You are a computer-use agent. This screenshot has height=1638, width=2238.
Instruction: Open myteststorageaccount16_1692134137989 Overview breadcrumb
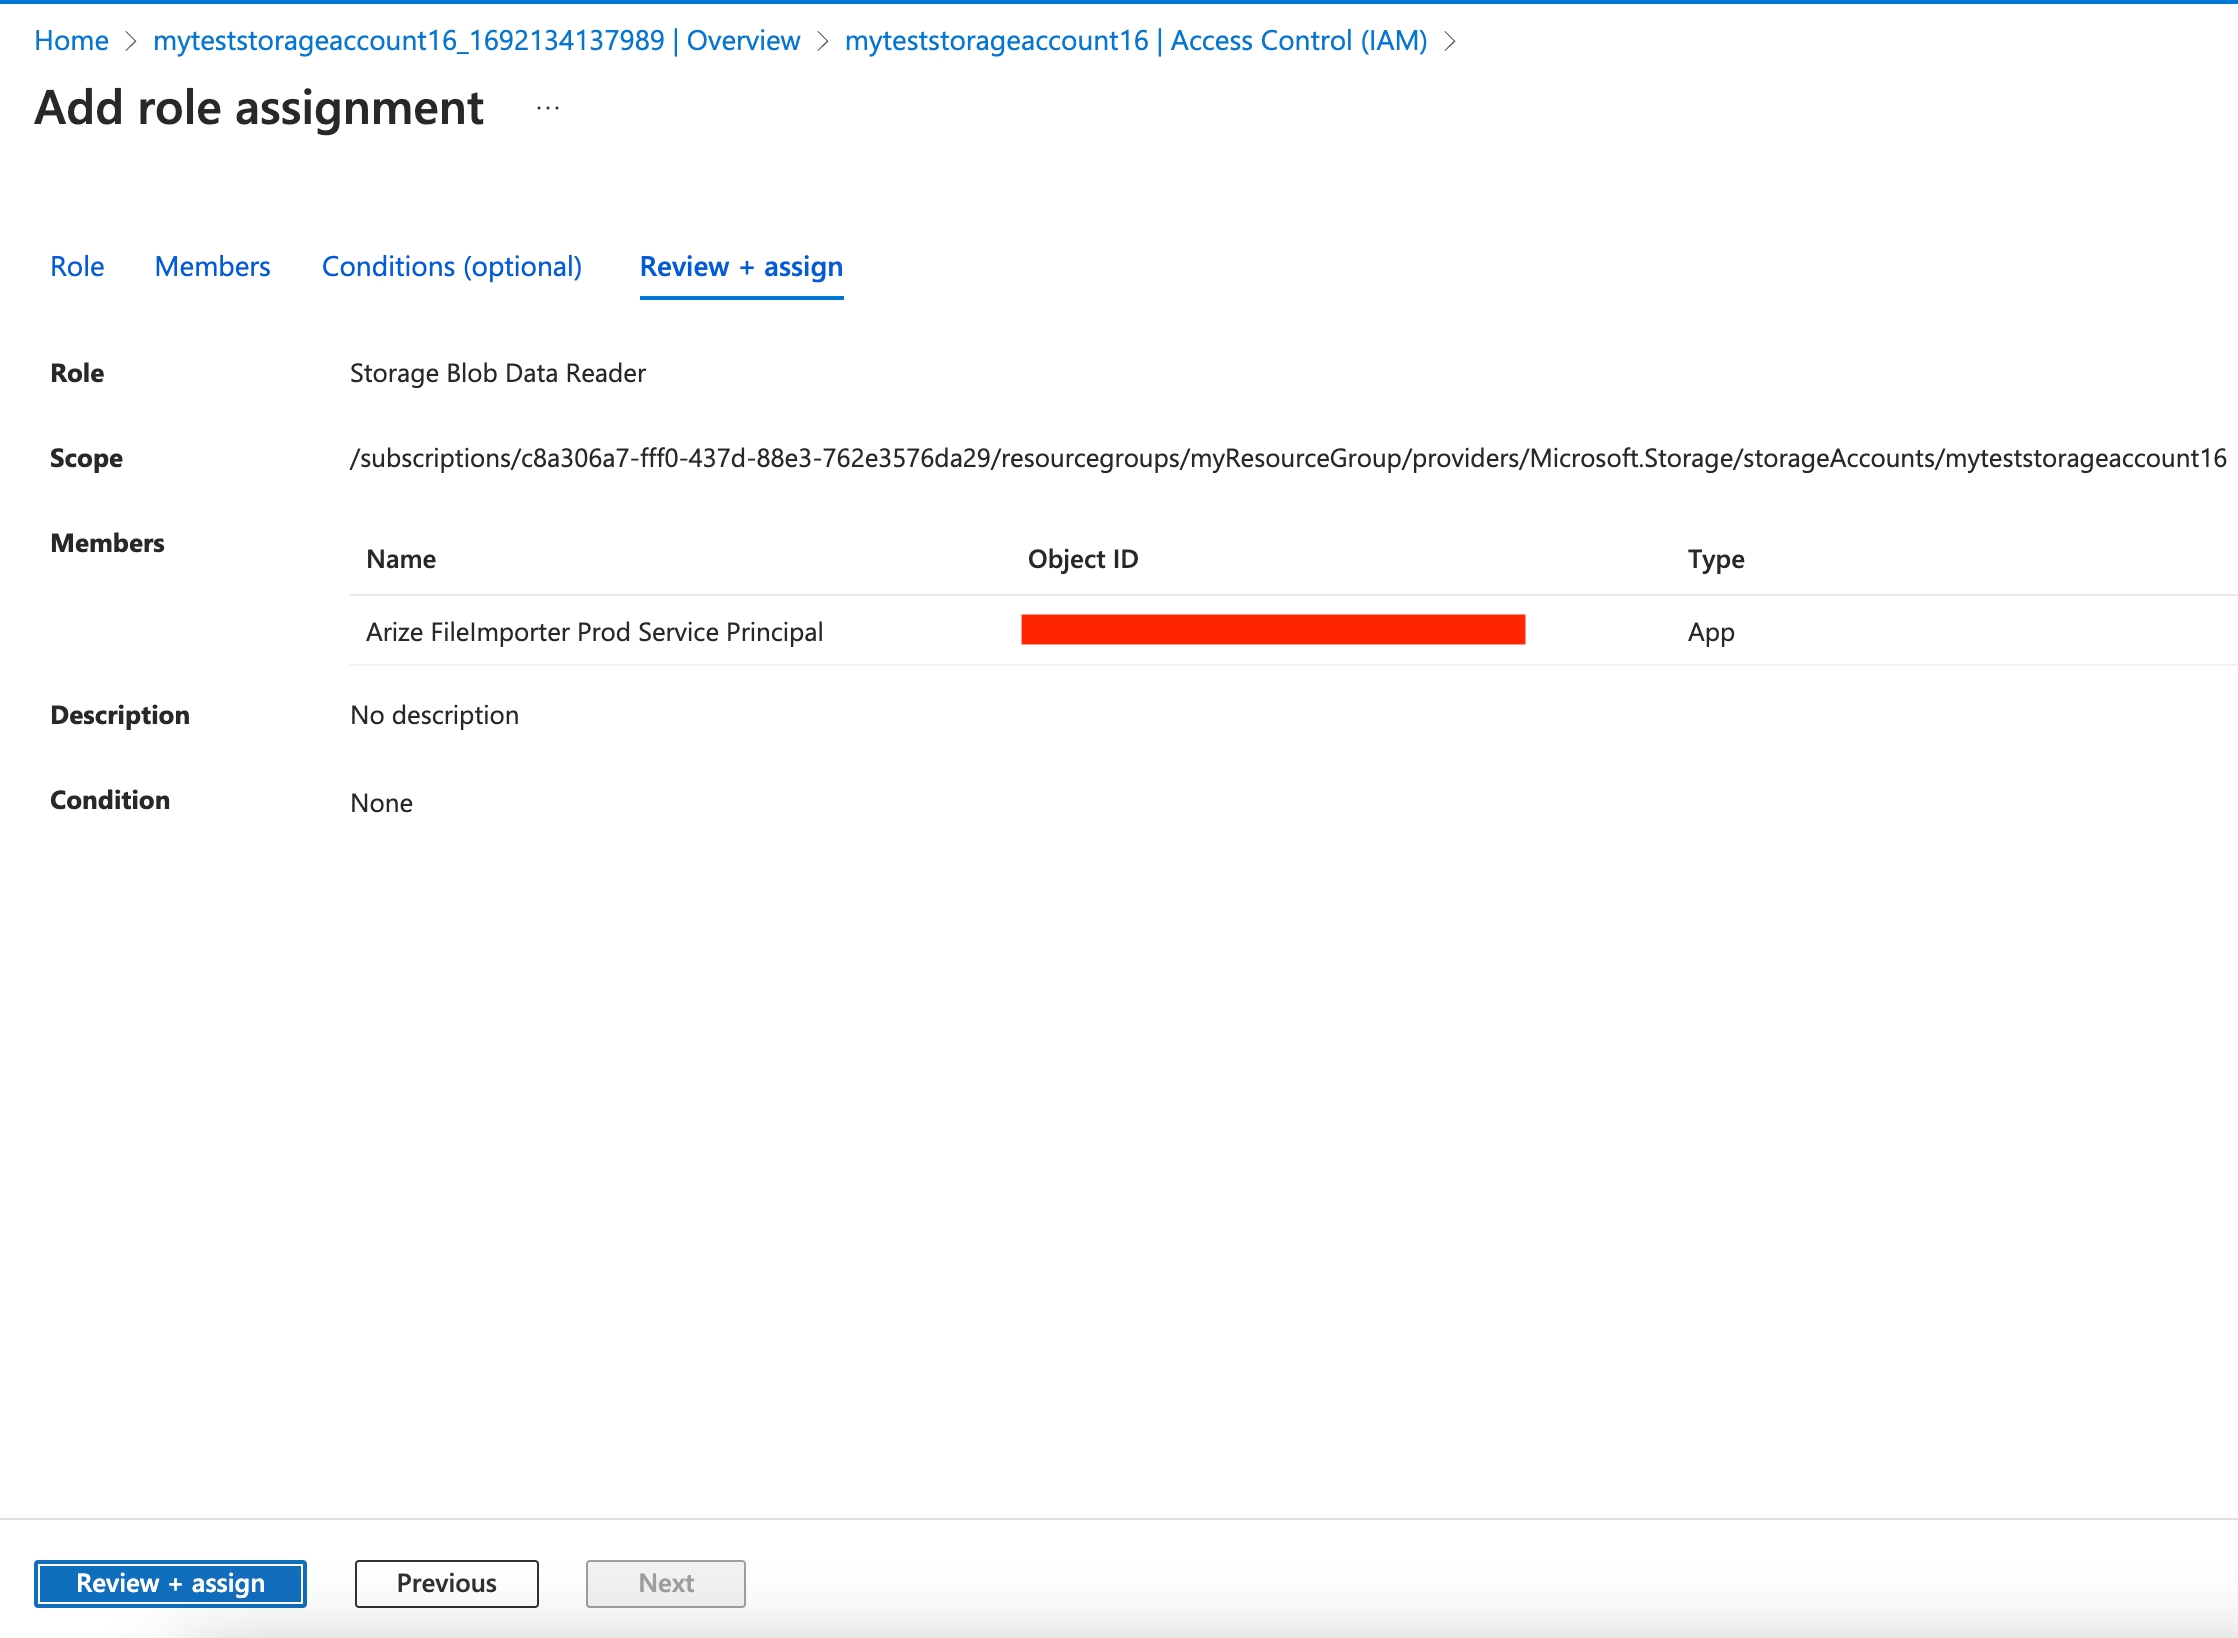pos(476,41)
